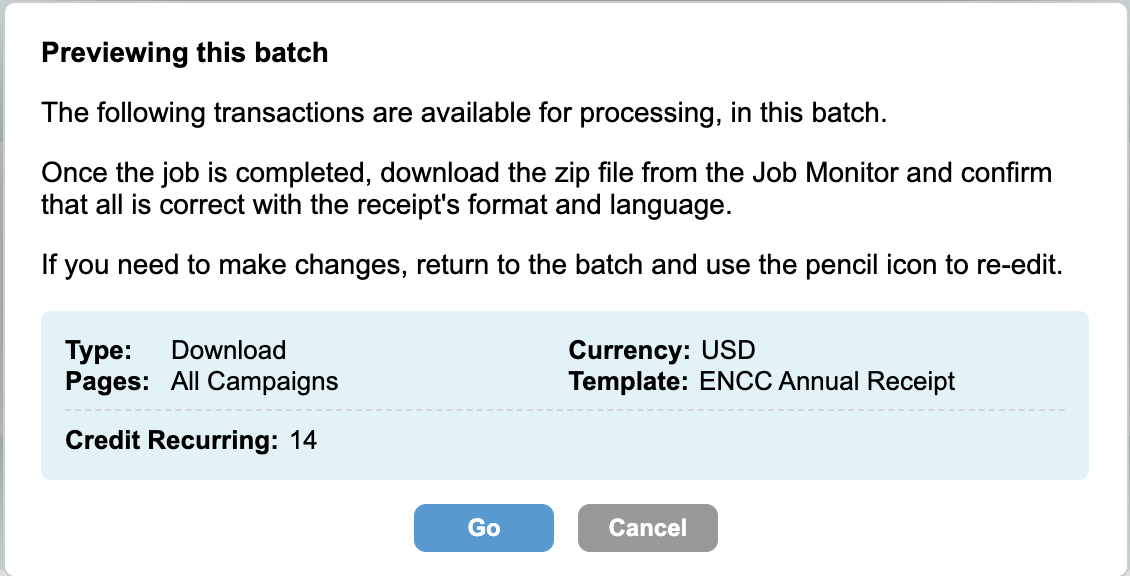Image resolution: width=1130 pixels, height=576 pixels.
Task: Dismiss dialog with Cancel button
Action: point(647,528)
